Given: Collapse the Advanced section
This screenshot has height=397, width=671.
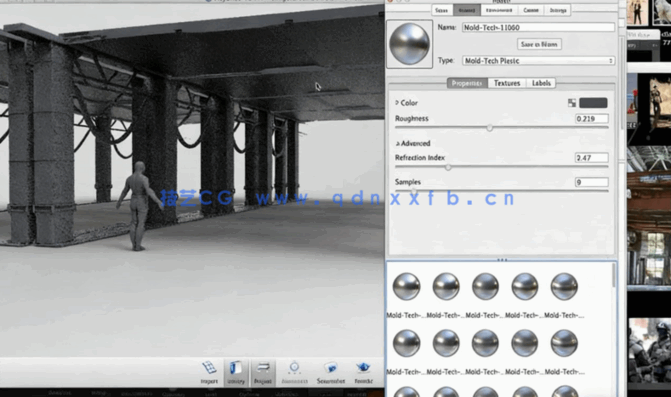Looking at the screenshot, I should point(398,143).
